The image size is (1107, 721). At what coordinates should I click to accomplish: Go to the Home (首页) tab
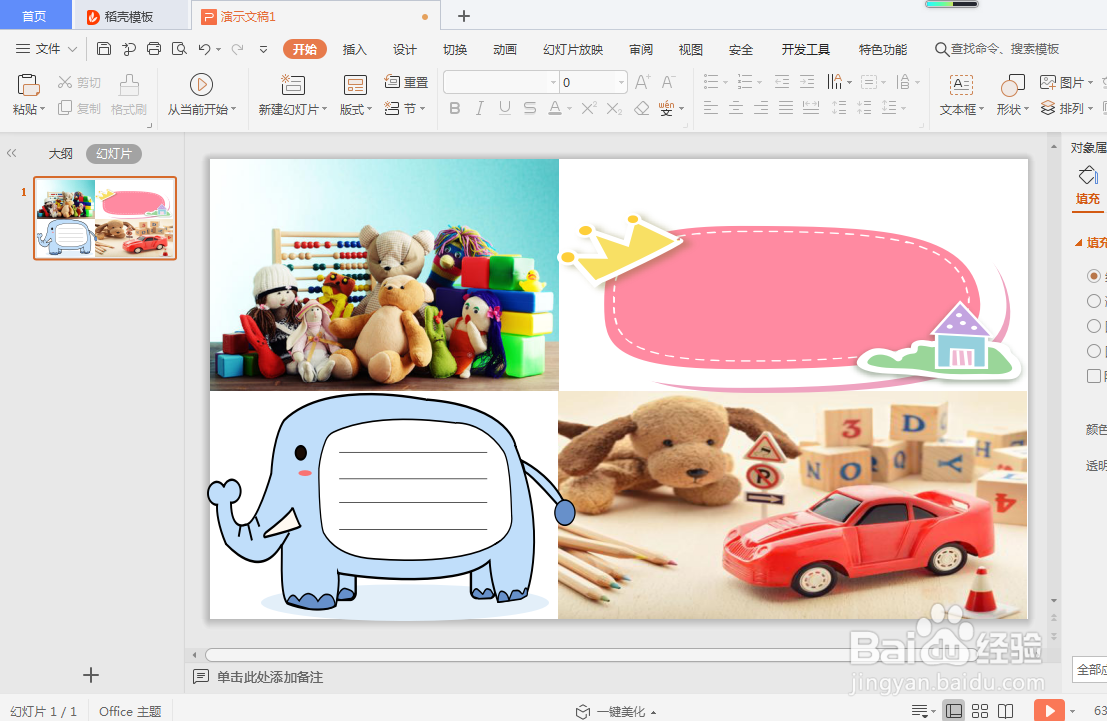(x=35, y=16)
